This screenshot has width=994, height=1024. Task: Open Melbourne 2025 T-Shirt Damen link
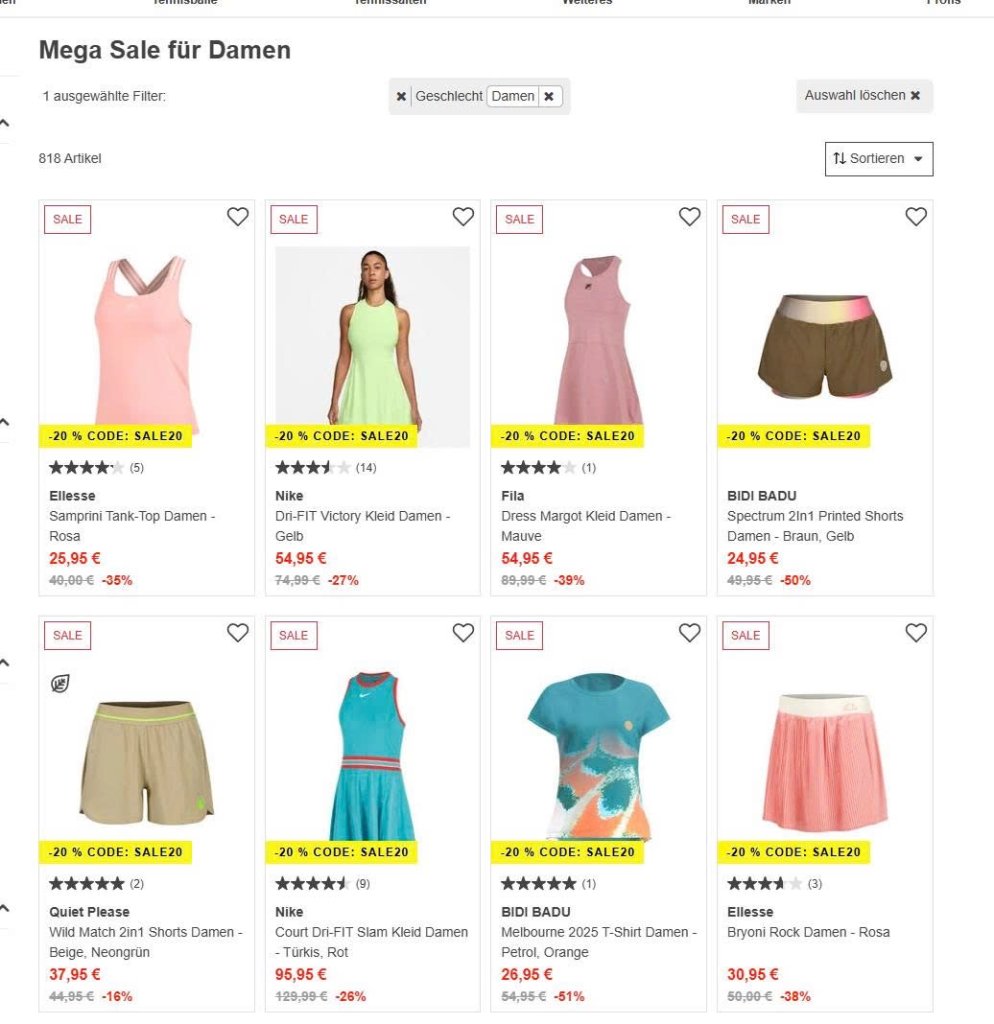(x=599, y=942)
